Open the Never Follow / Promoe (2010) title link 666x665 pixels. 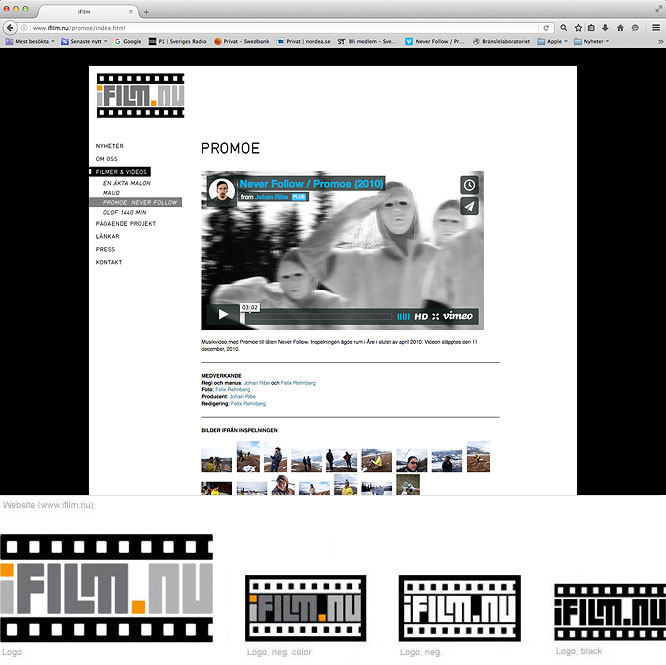pos(311,184)
